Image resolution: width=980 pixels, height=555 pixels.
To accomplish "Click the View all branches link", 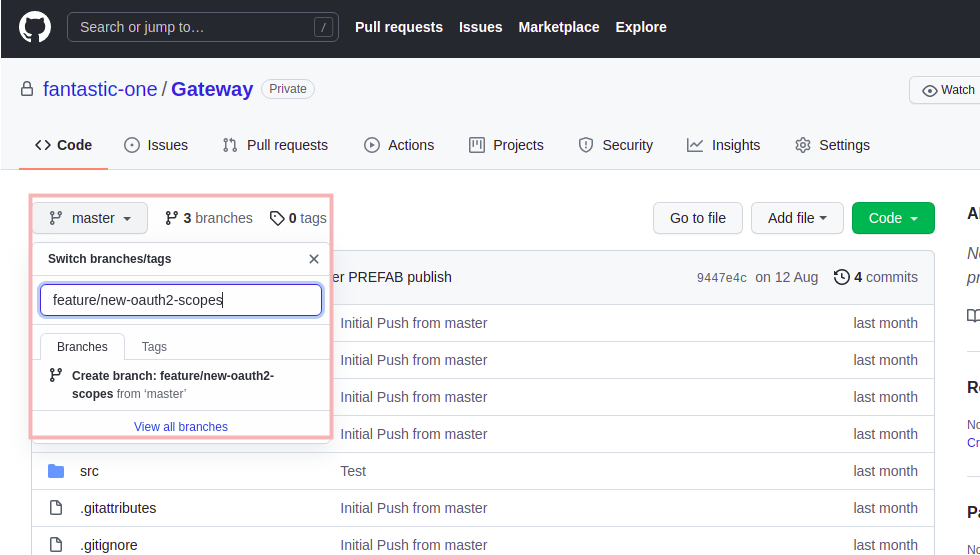I will click(181, 427).
